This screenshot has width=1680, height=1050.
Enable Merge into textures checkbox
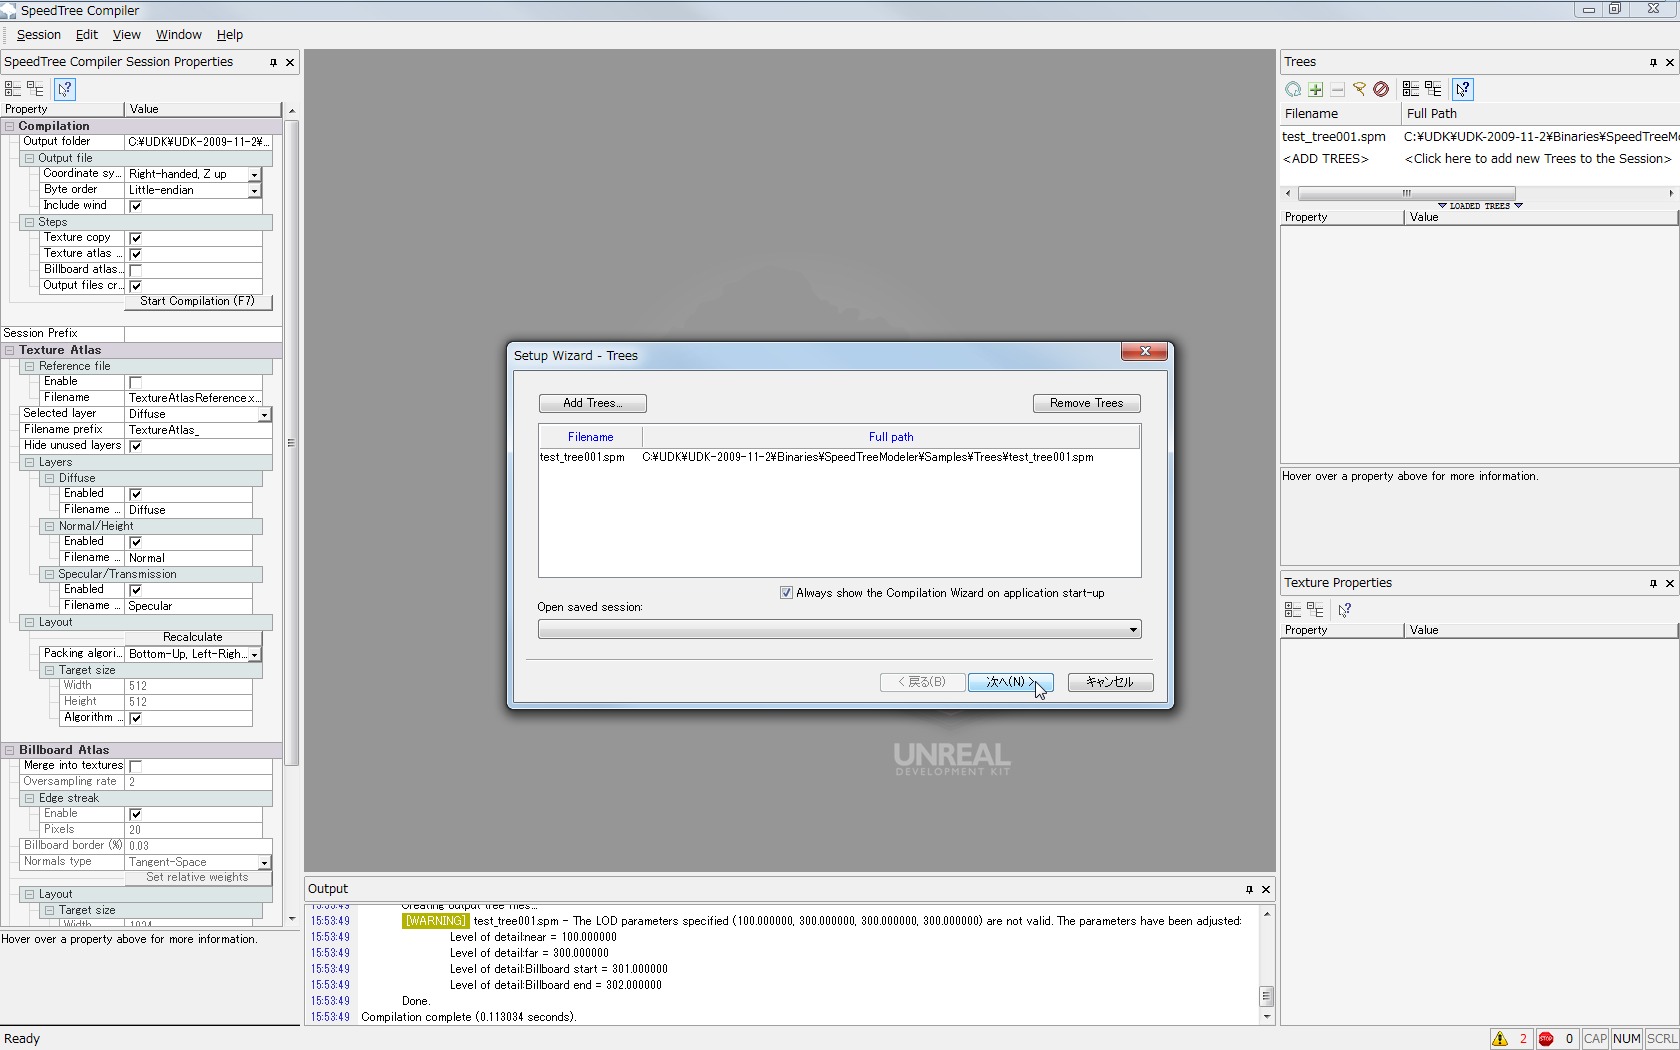(x=136, y=766)
